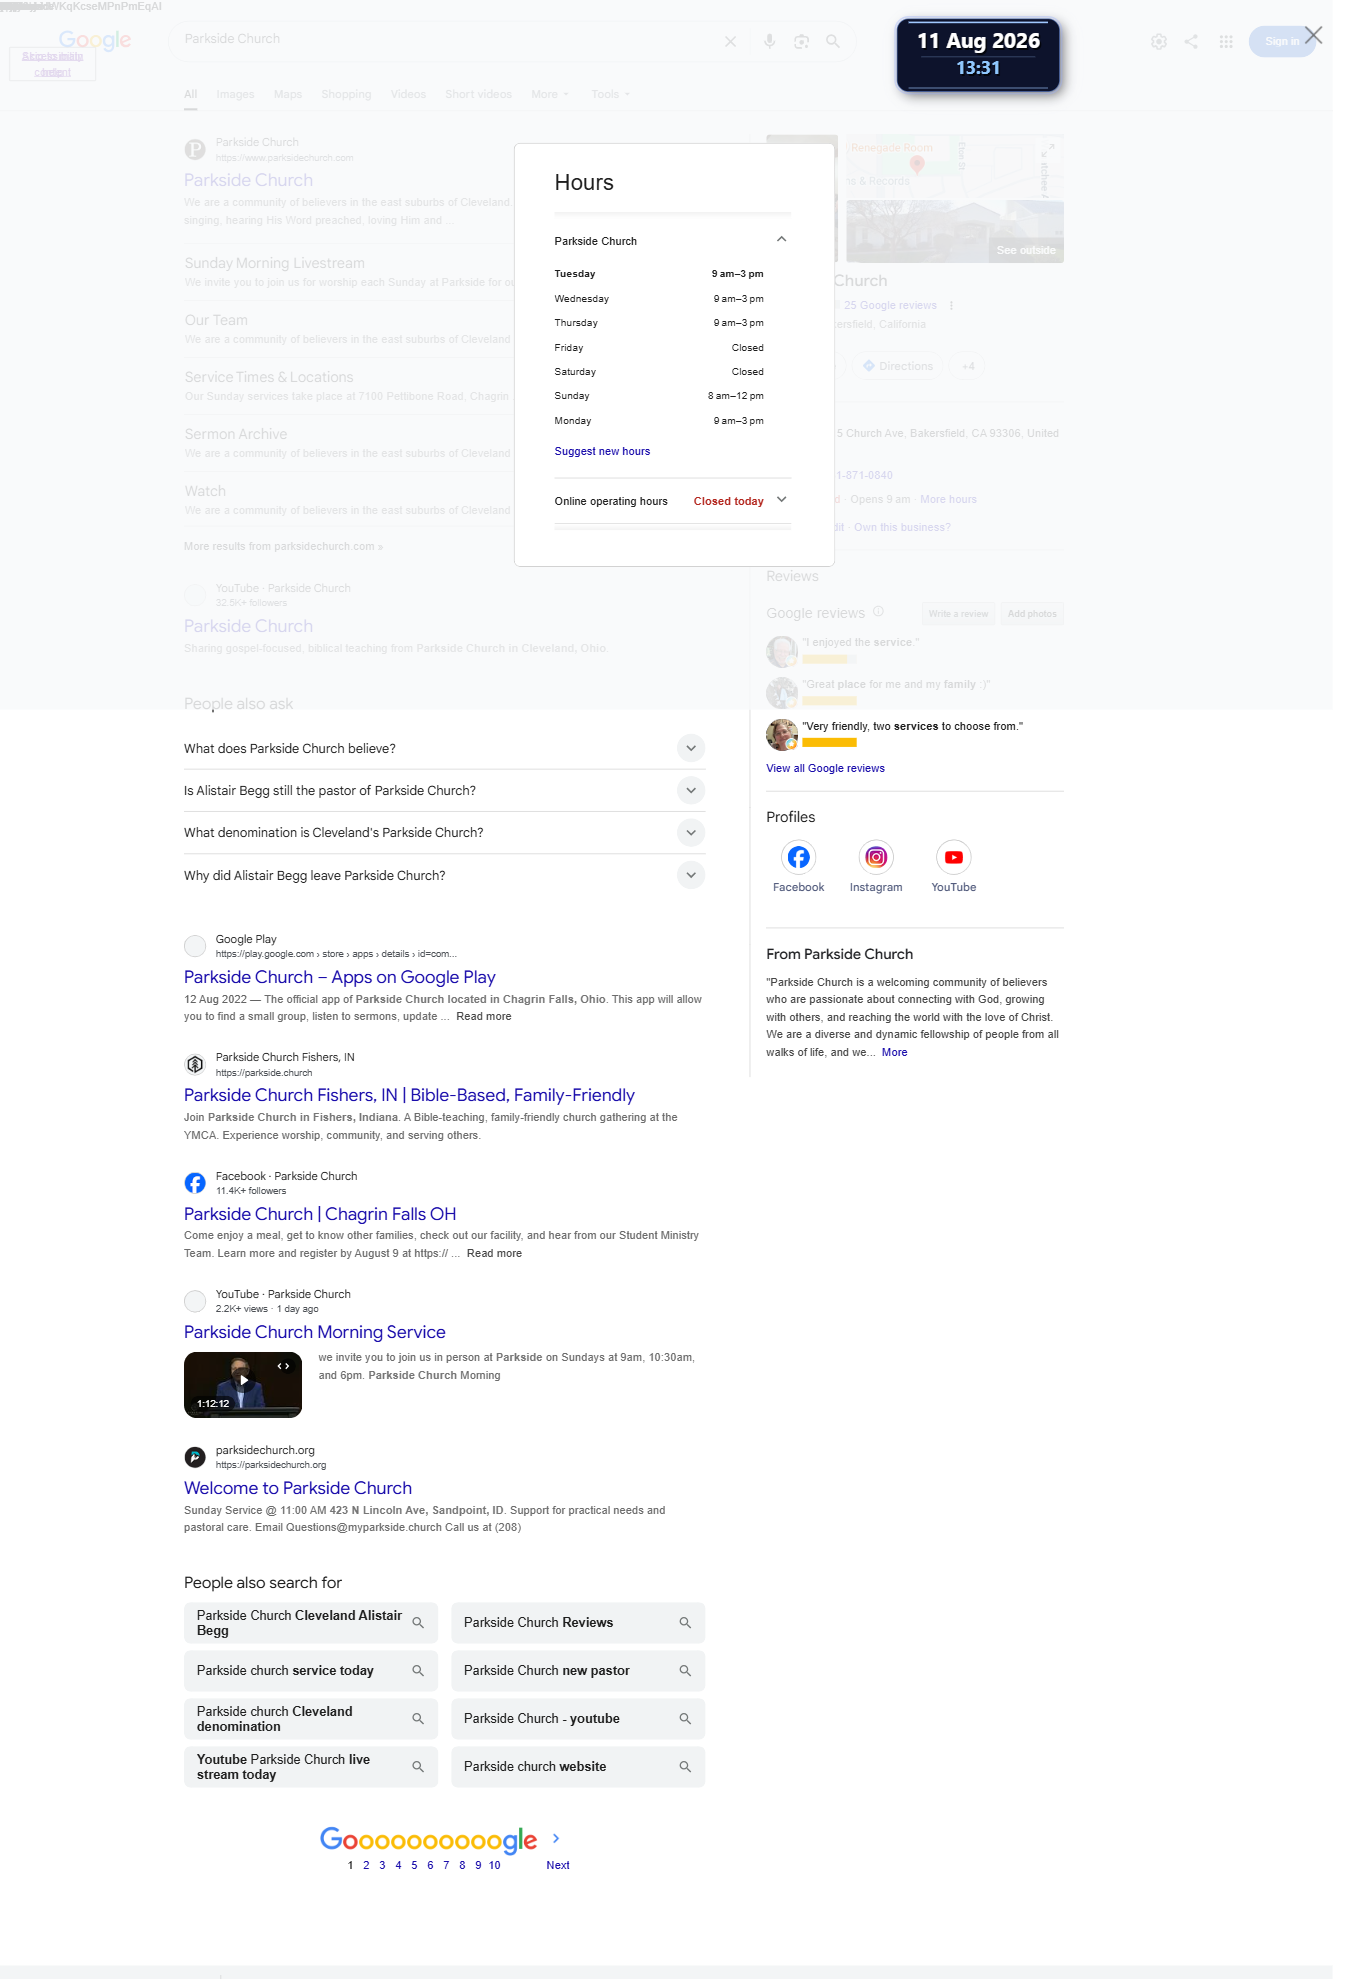Open the Tools dropdown
The width and height of the screenshot is (1348, 1979).
coord(611,94)
